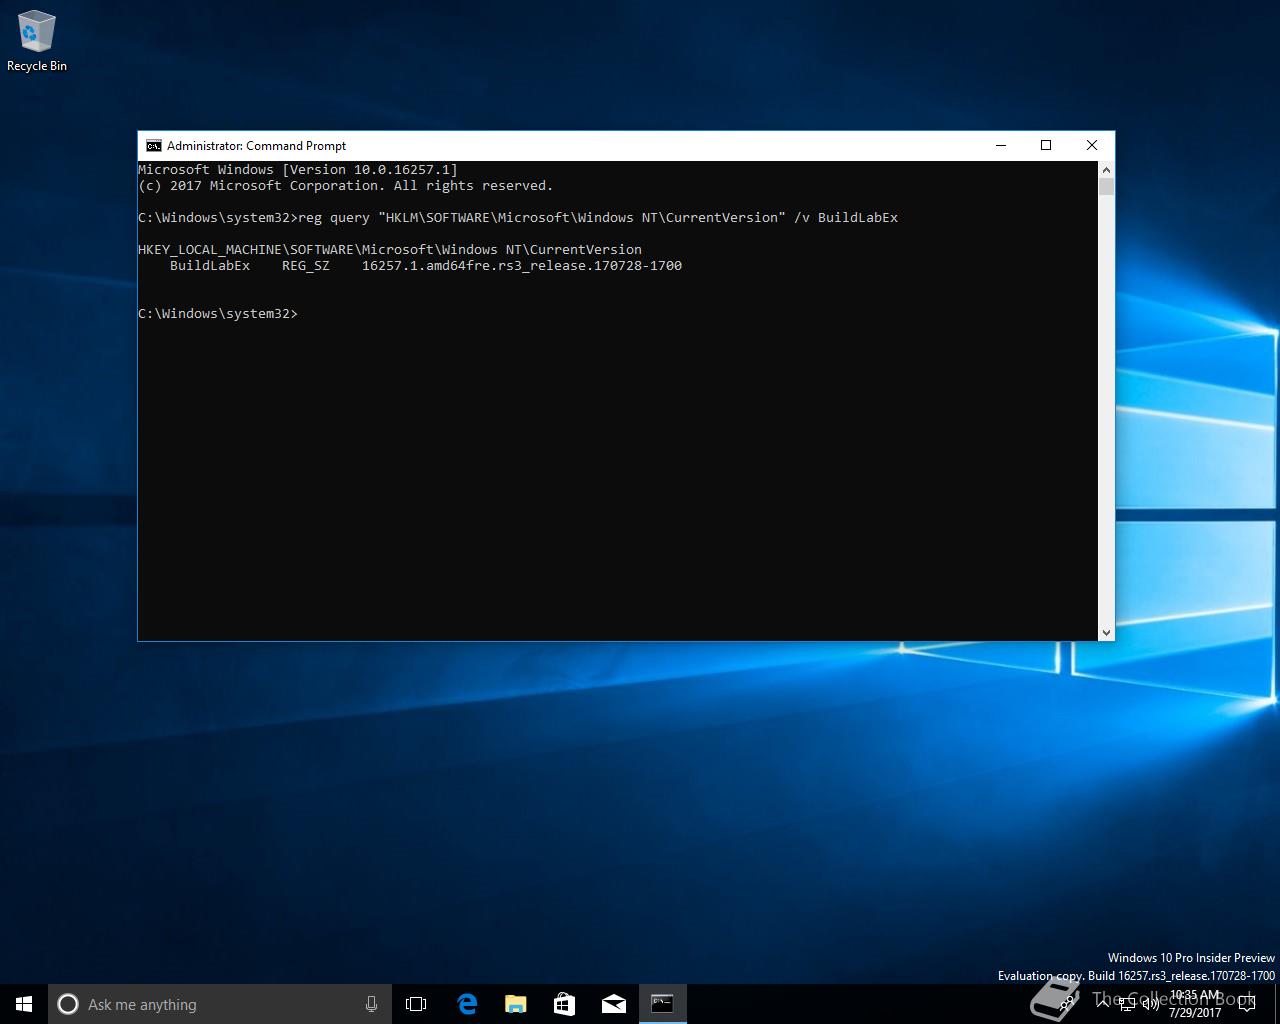This screenshot has width=1280, height=1024.
Task: Click the Command Prompt title bar system icon
Action: [153, 146]
